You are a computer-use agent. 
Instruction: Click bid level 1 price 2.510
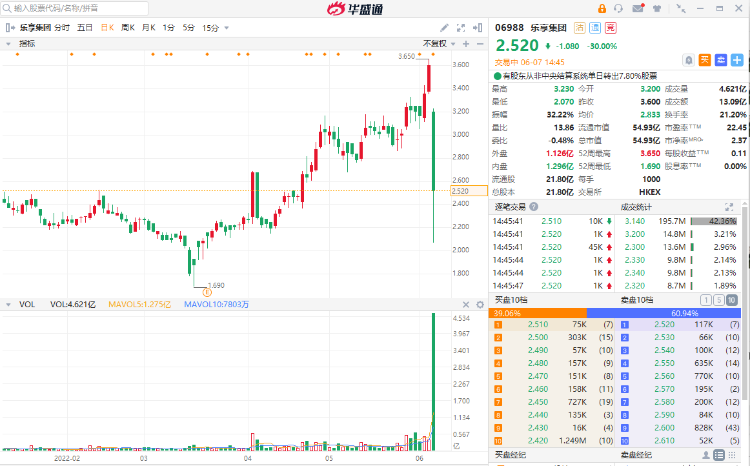(x=538, y=324)
